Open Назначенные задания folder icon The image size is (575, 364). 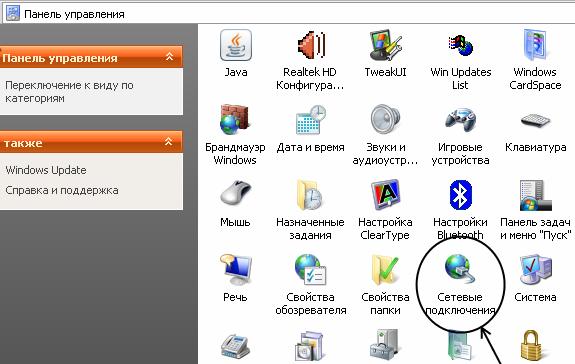click(x=310, y=195)
